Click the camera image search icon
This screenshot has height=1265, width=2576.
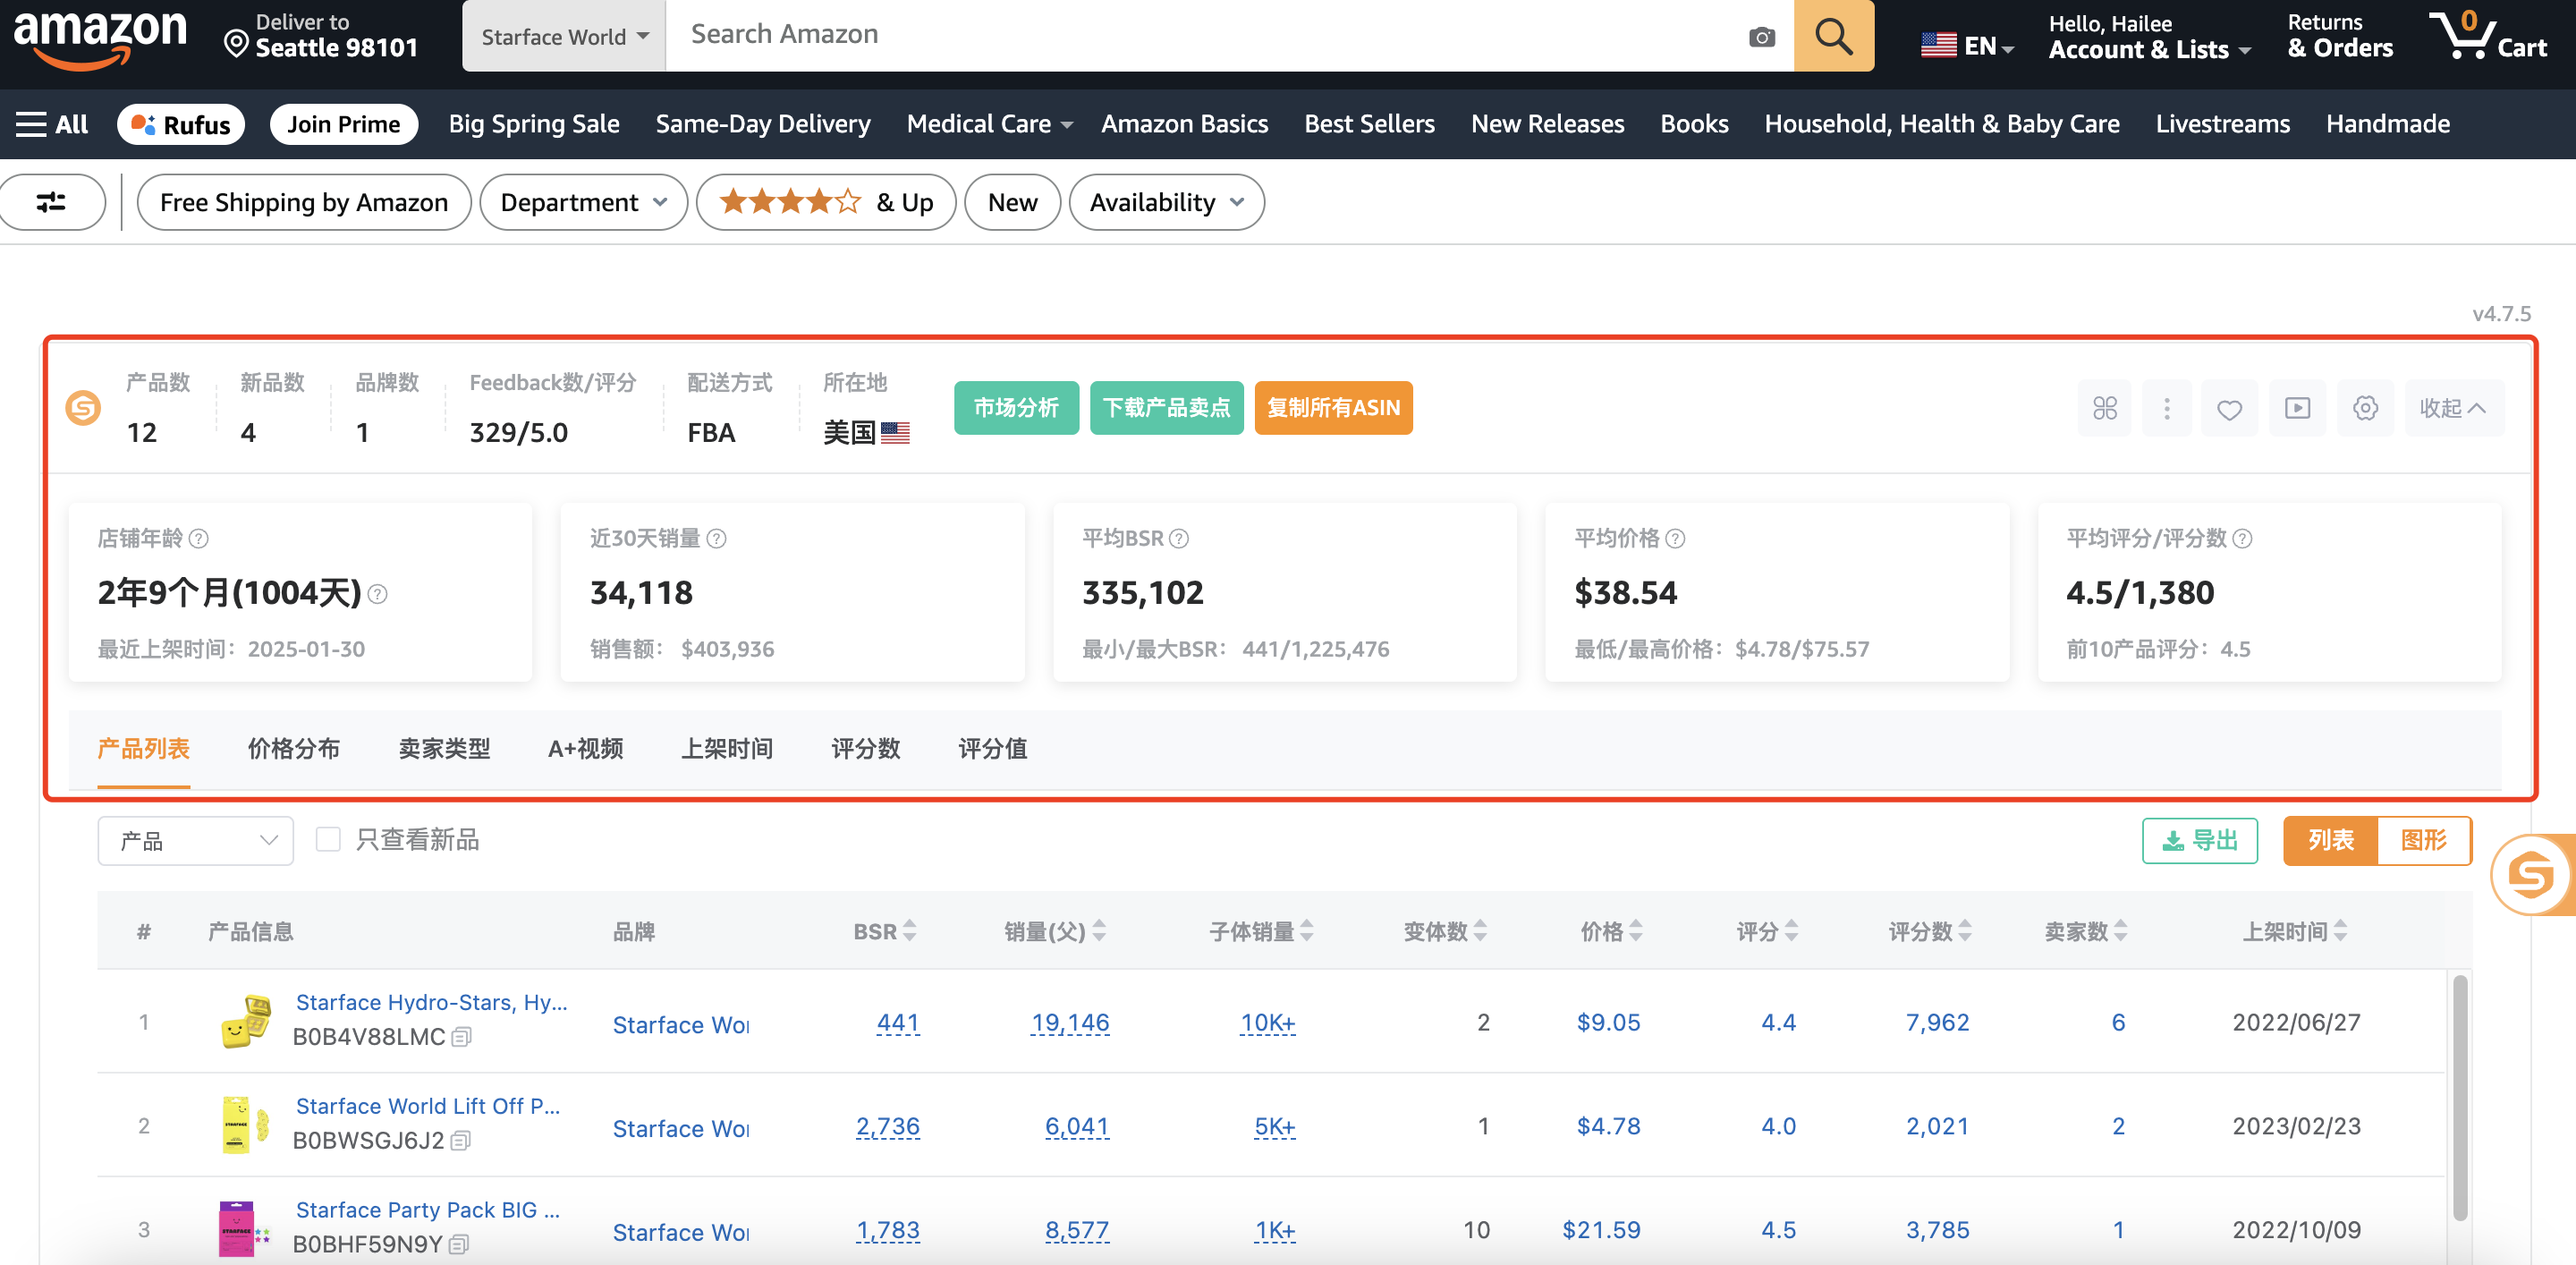tap(1761, 37)
